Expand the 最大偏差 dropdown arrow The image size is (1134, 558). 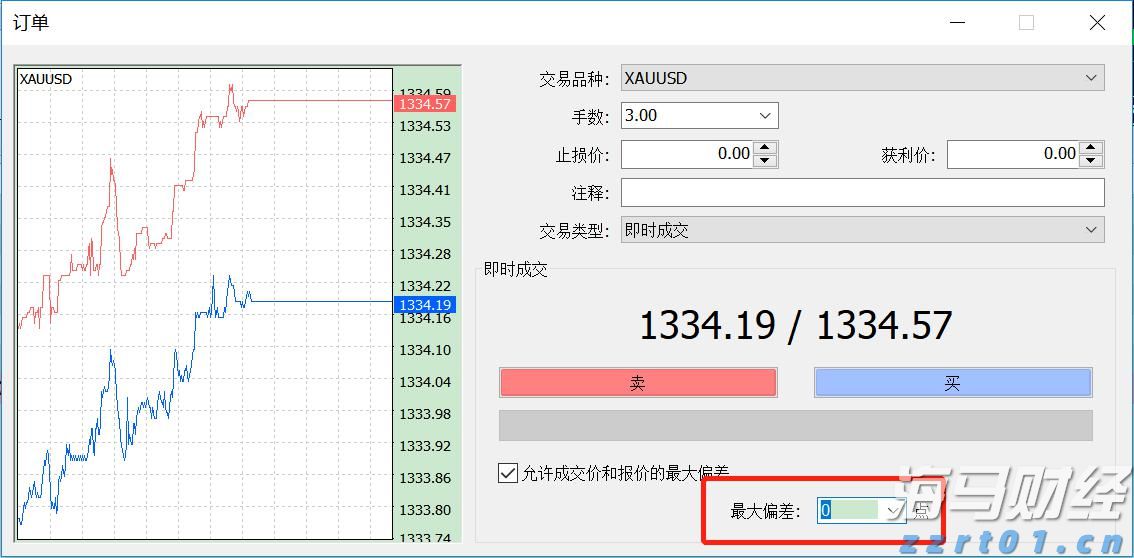[x=893, y=511]
